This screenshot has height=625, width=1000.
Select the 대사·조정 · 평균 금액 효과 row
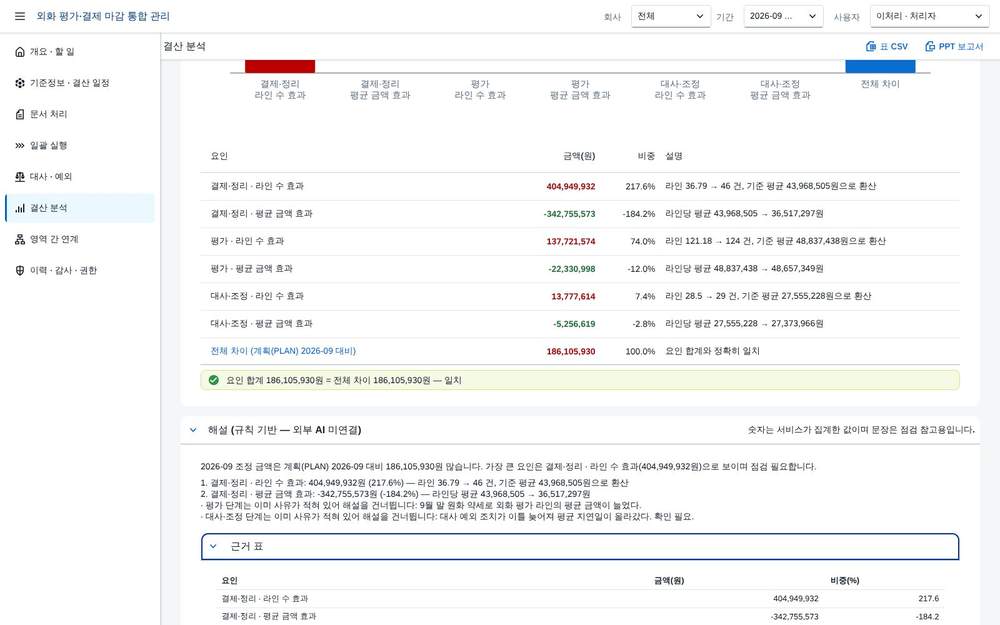click(x=580, y=323)
